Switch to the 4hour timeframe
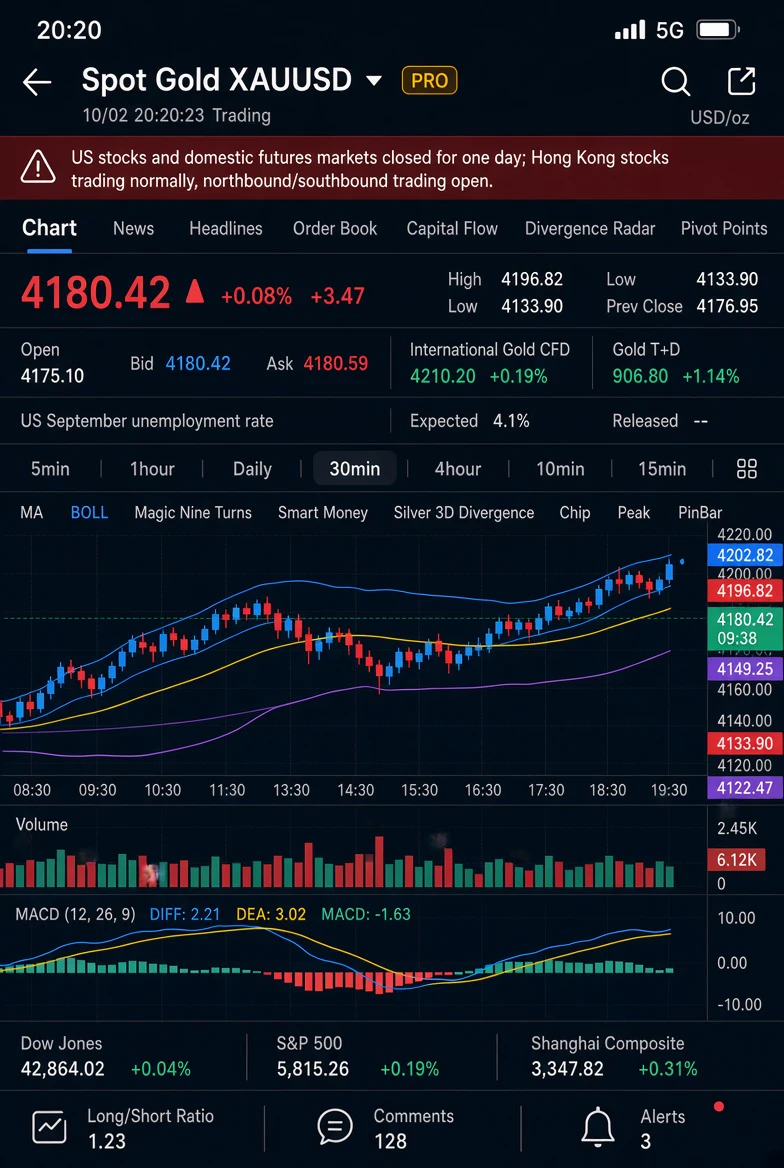The height and width of the screenshot is (1168, 784). tap(458, 469)
